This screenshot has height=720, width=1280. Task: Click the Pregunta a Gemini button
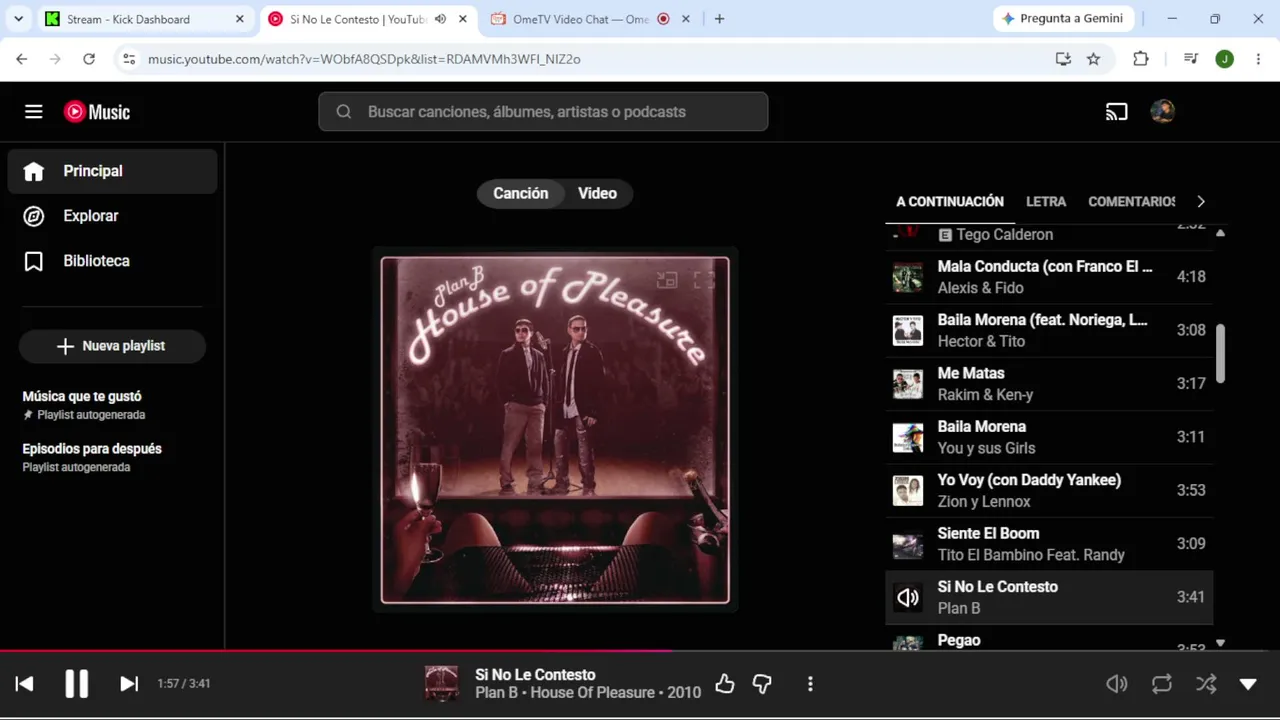click(1062, 19)
